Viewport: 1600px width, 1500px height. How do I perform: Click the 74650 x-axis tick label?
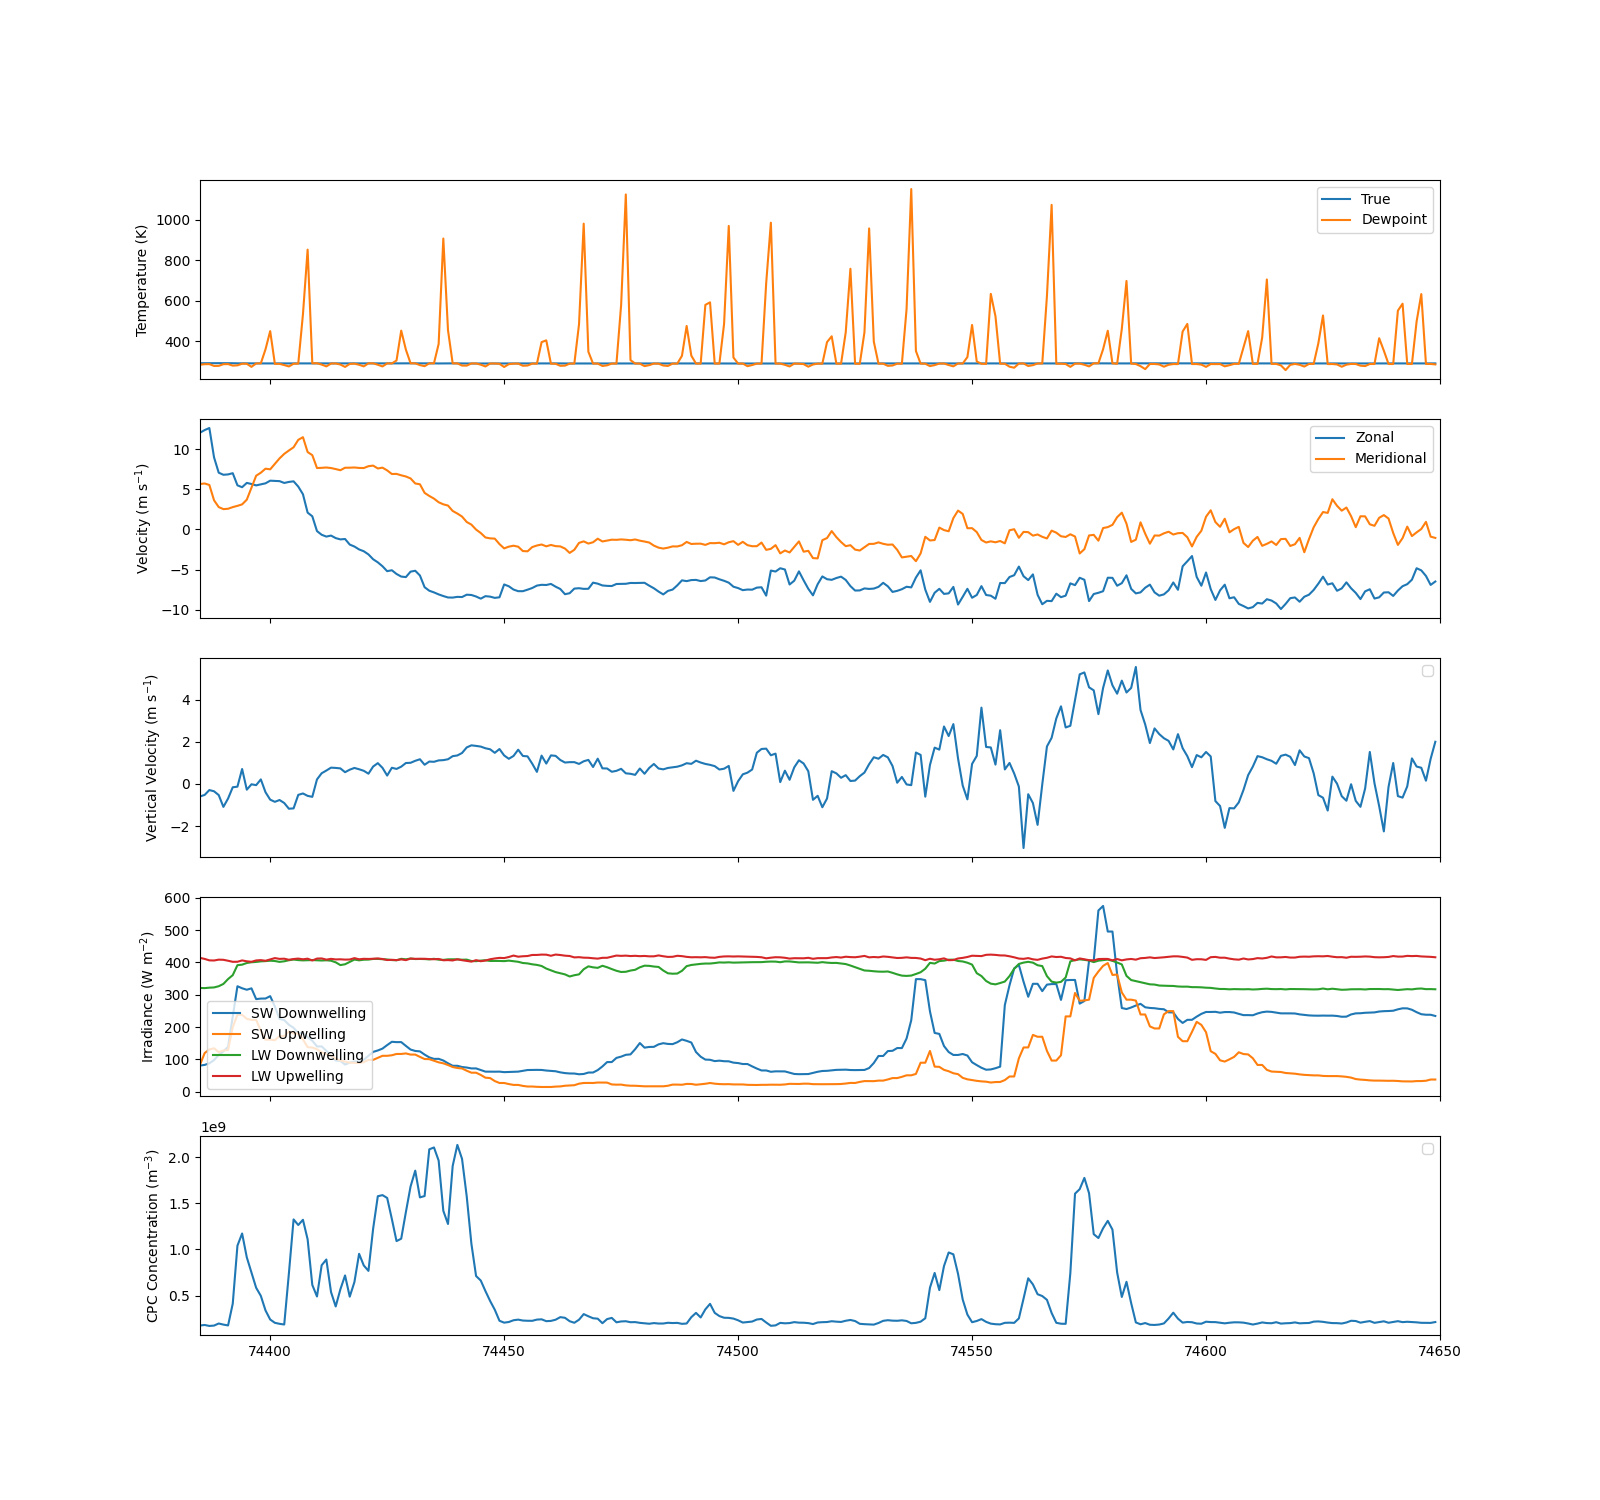(1440, 1351)
